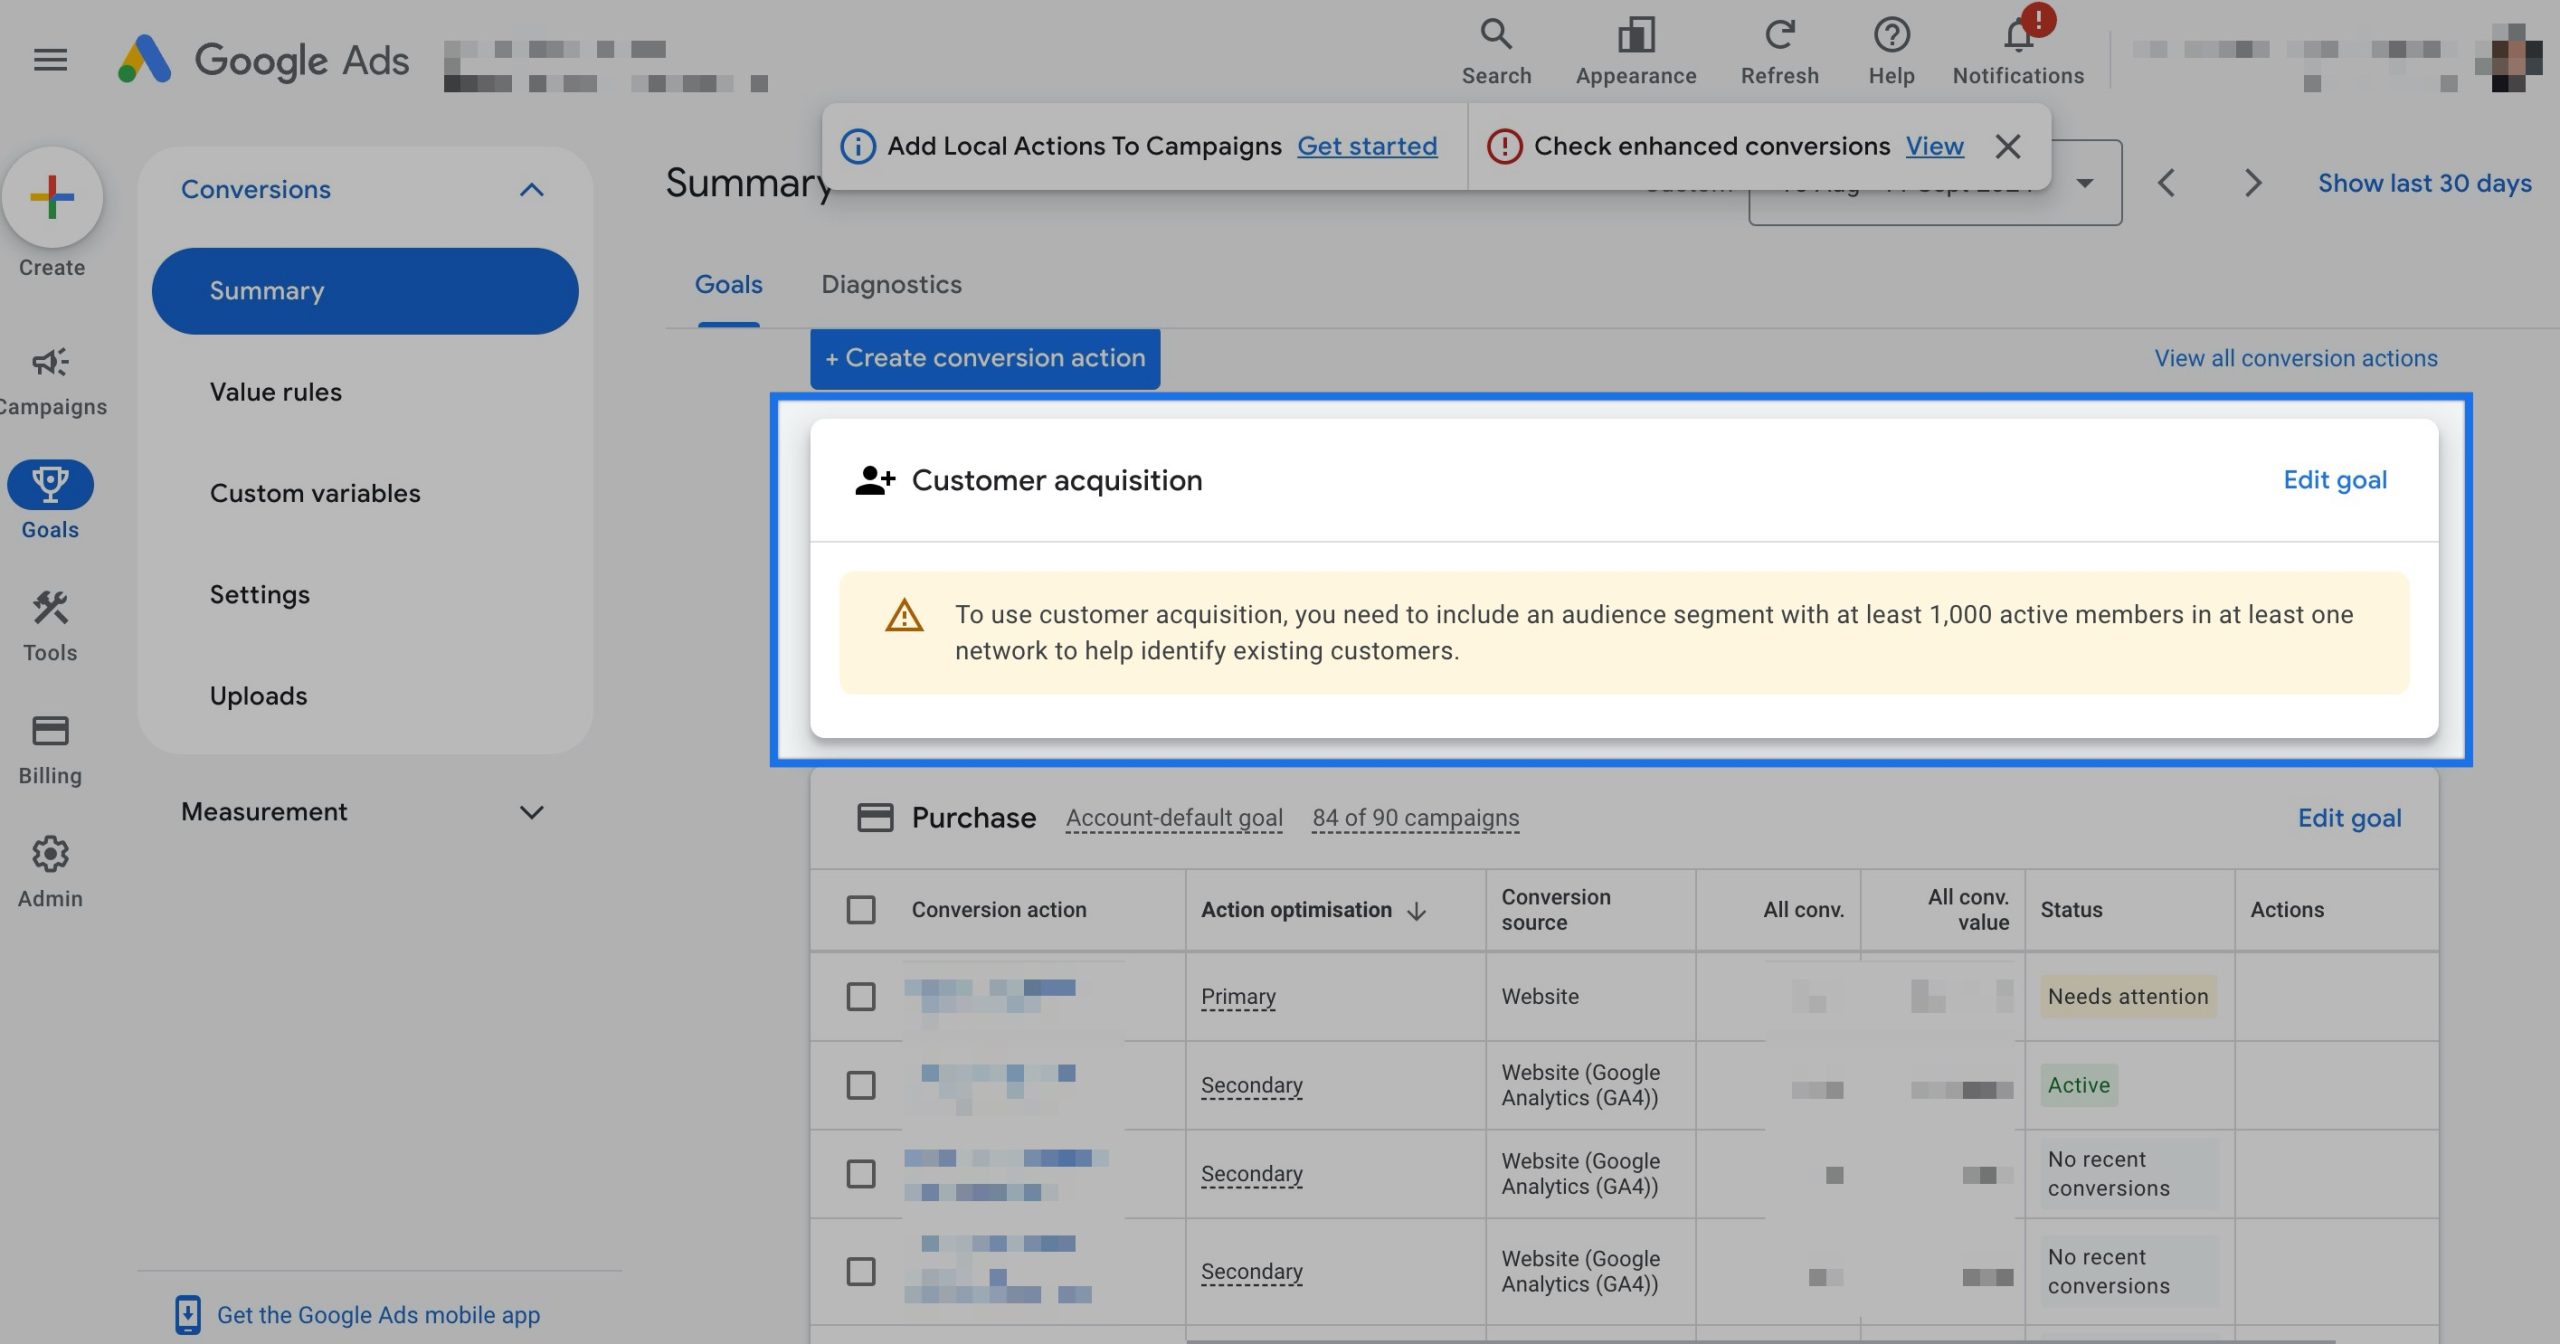Click Get the Google Ads mobile app link

(378, 1315)
